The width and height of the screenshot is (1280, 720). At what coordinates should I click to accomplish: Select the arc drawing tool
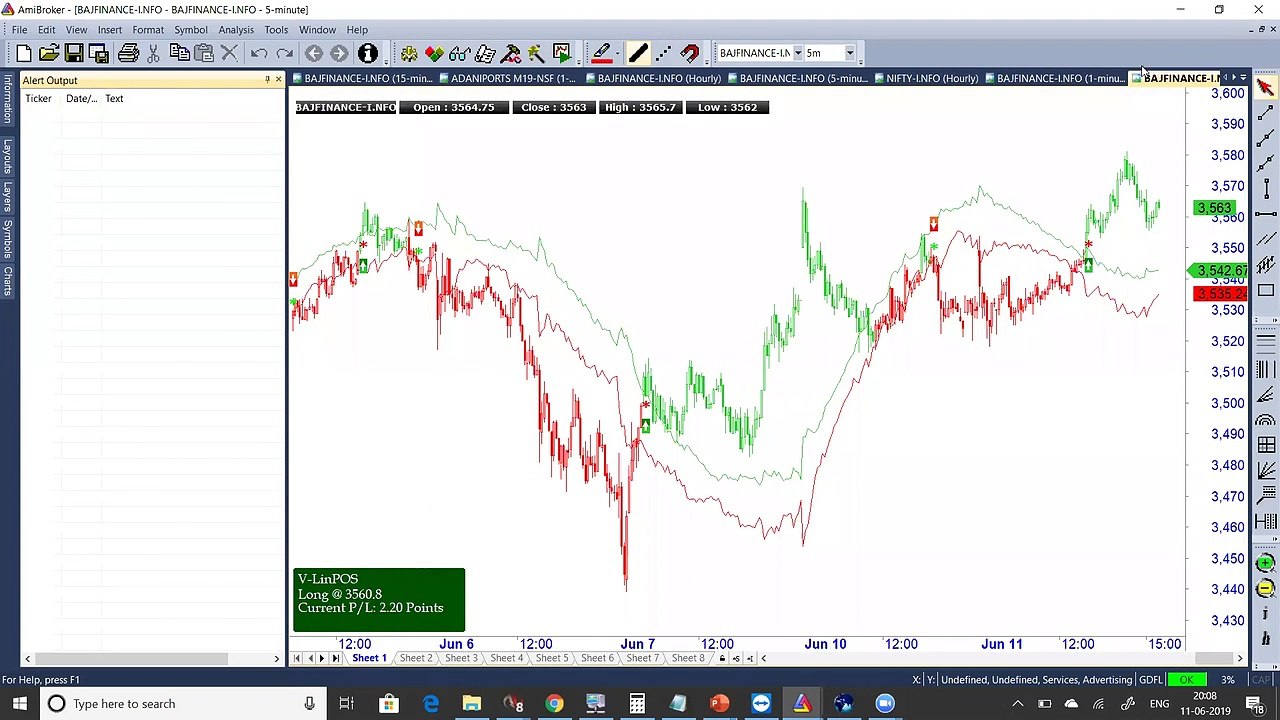pyautogui.click(x=1266, y=419)
